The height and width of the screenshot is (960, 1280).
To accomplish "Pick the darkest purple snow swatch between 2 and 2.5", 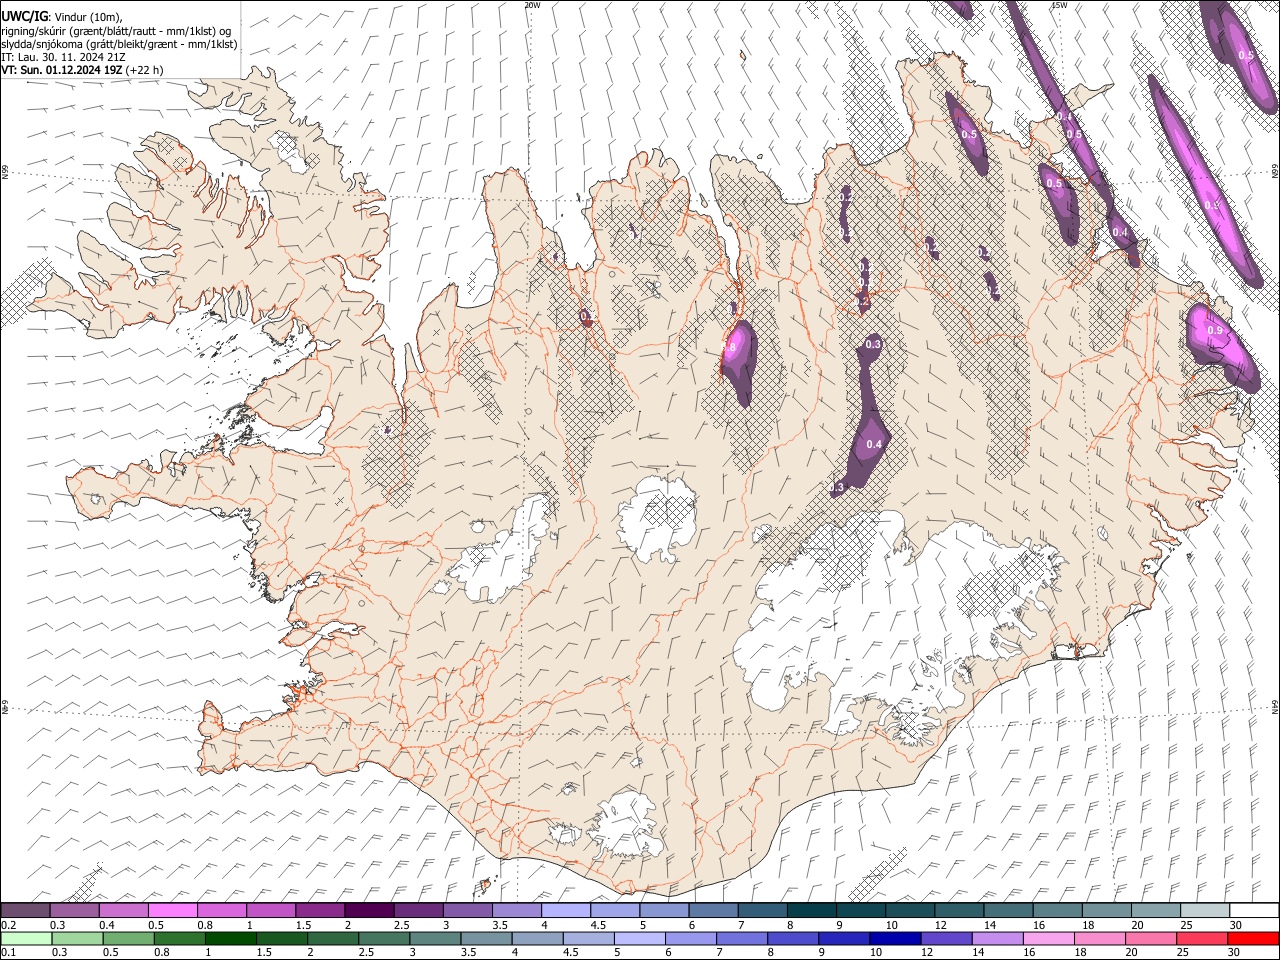I will click(x=368, y=910).
